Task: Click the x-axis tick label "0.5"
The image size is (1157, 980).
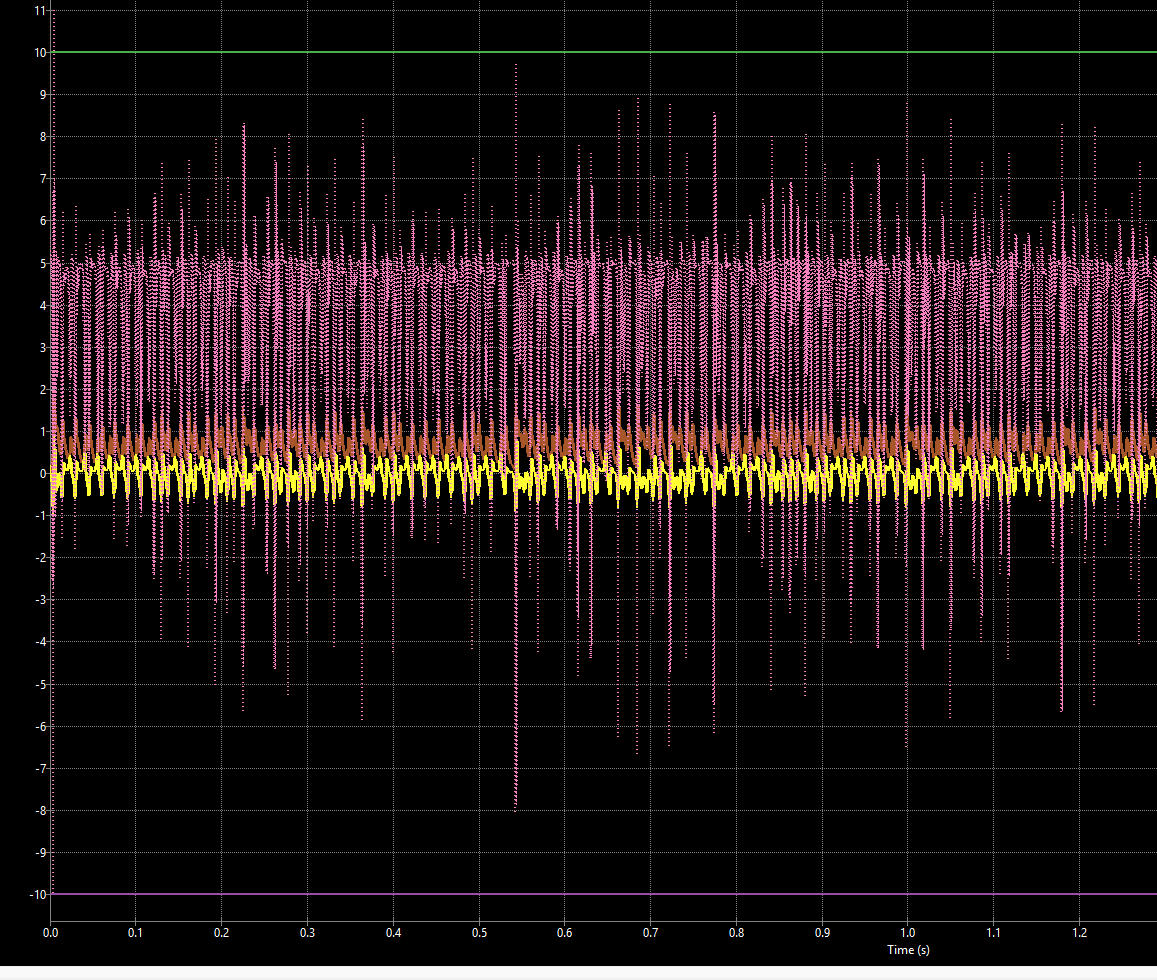Action: pyautogui.click(x=479, y=933)
